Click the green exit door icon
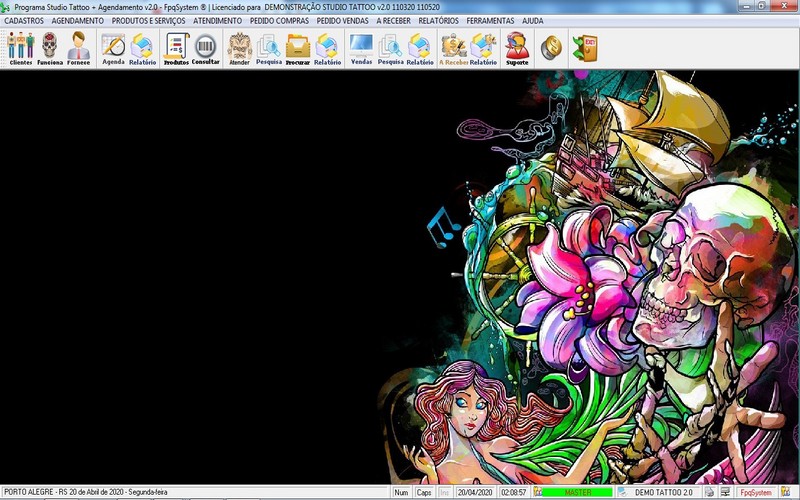The image size is (800, 500). tap(583, 47)
